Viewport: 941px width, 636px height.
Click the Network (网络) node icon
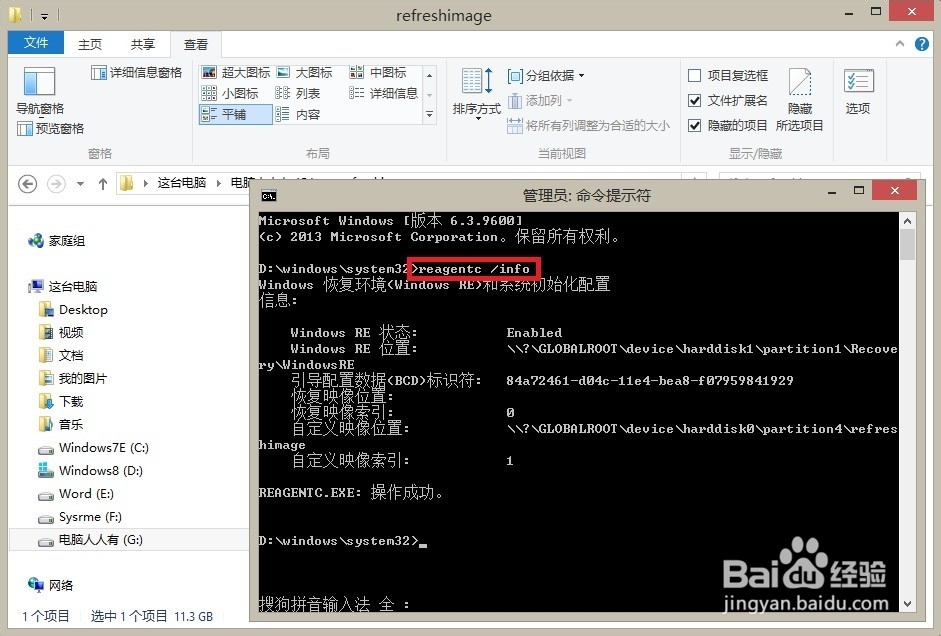coord(35,584)
